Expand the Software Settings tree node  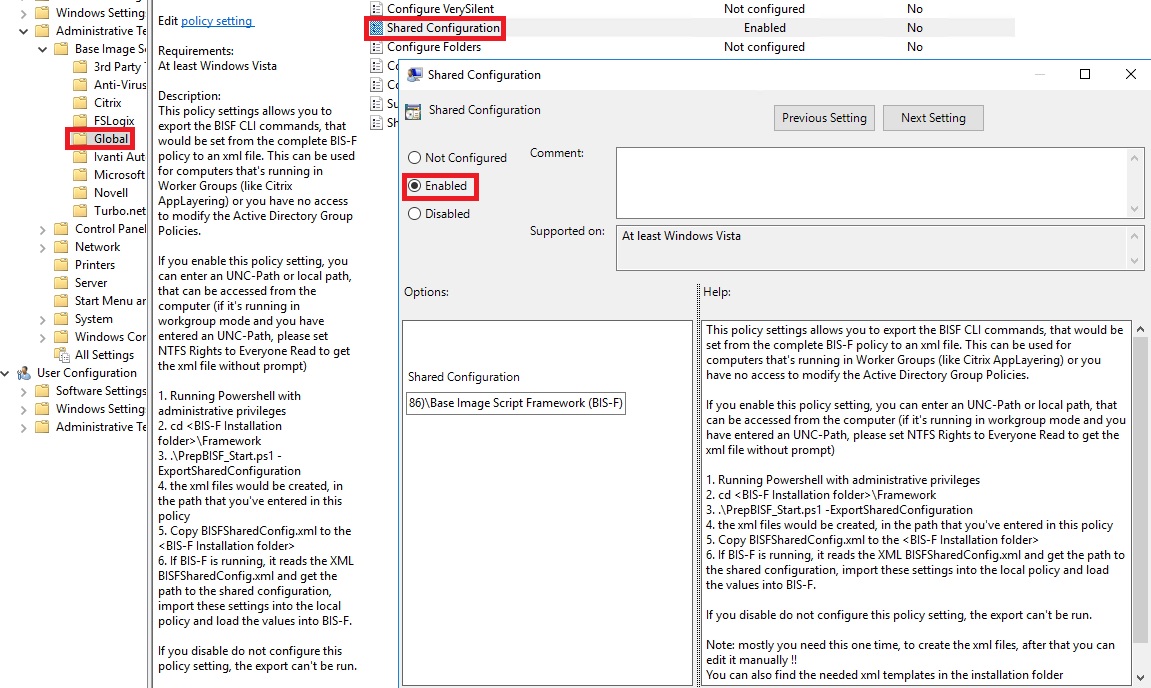tap(23, 391)
